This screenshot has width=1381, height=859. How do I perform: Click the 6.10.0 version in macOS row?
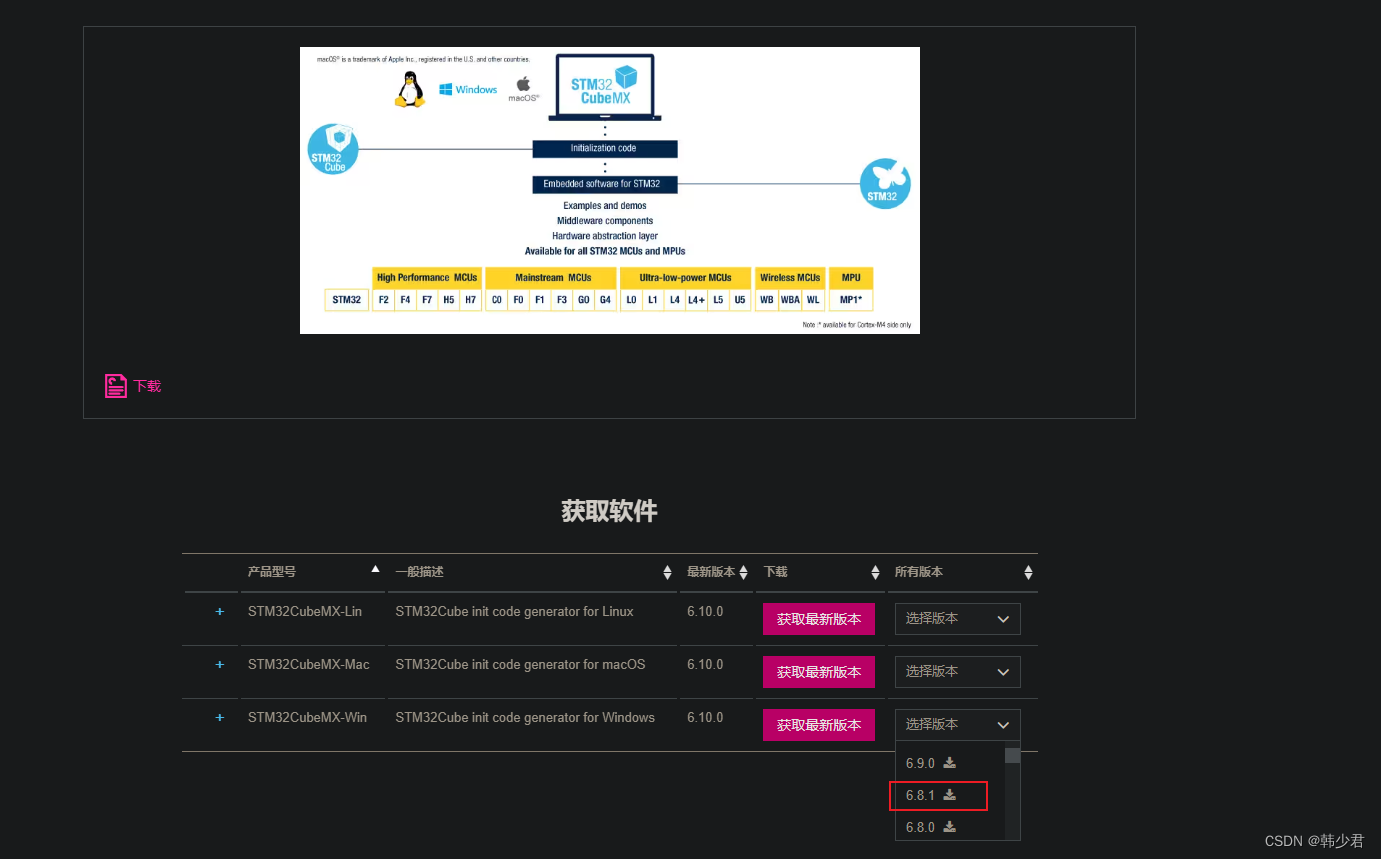tap(705, 664)
